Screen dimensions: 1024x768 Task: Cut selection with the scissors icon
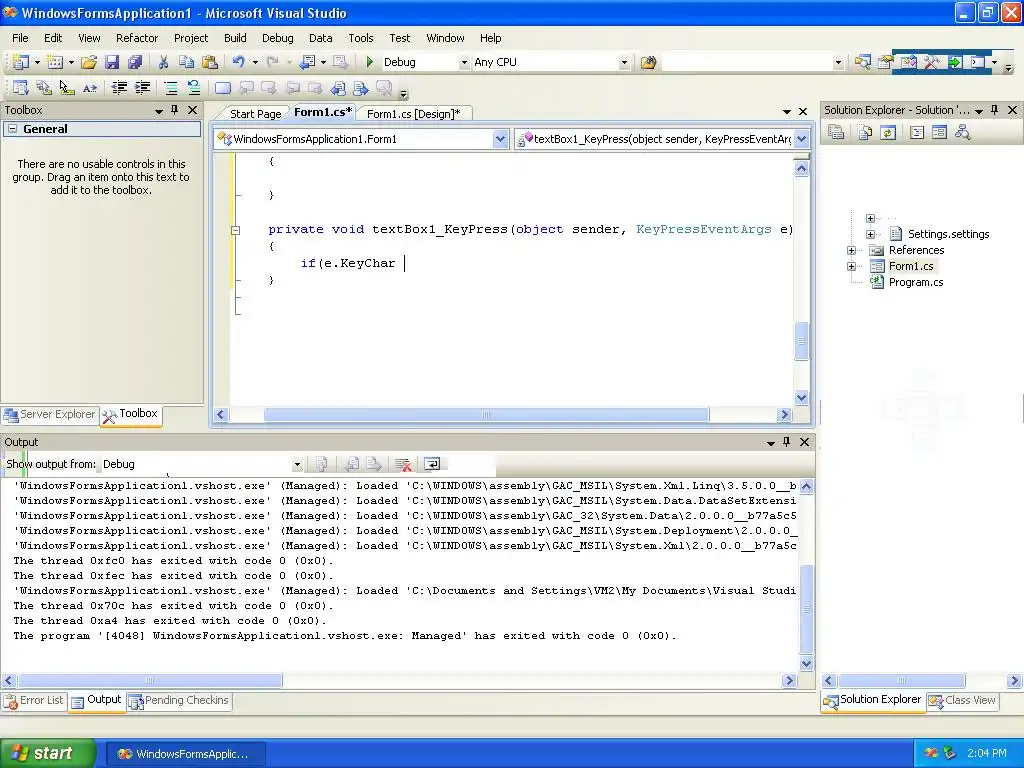(x=163, y=62)
